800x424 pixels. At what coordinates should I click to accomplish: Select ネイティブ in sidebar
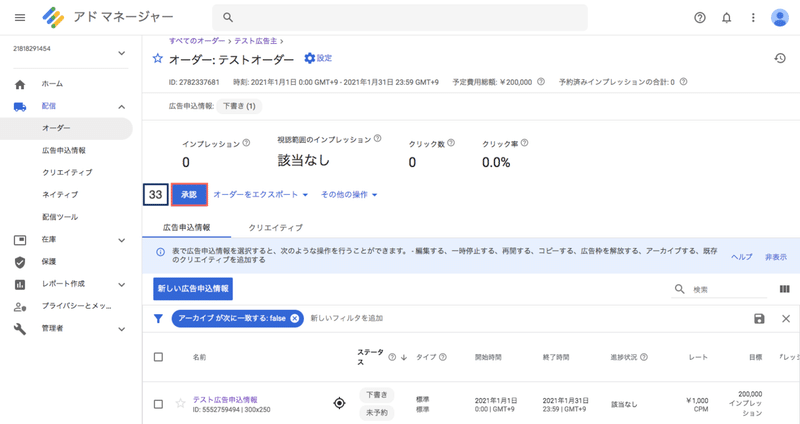[60, 195]
